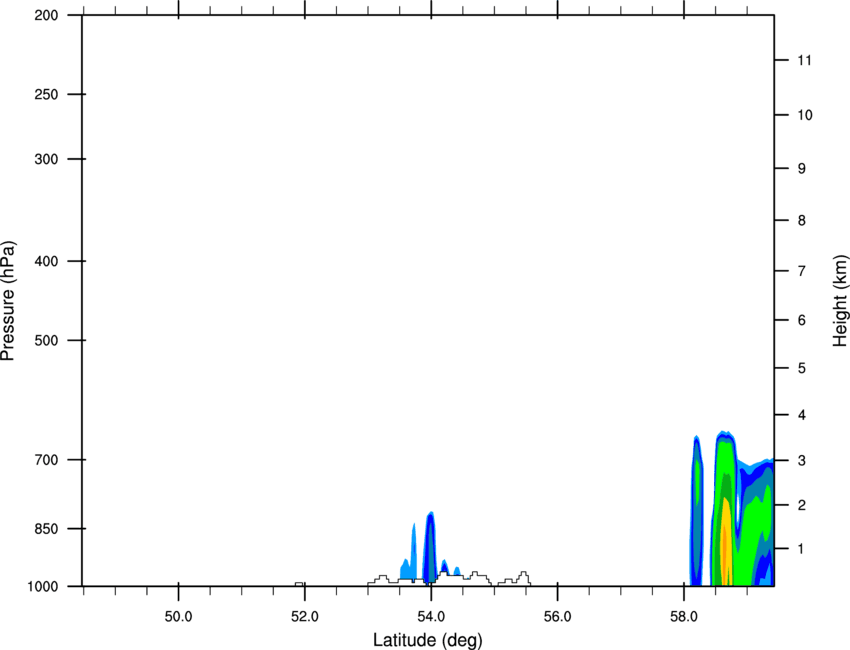
Task: Click the small terrain step near latitude 52
Action: coord(299,584)
